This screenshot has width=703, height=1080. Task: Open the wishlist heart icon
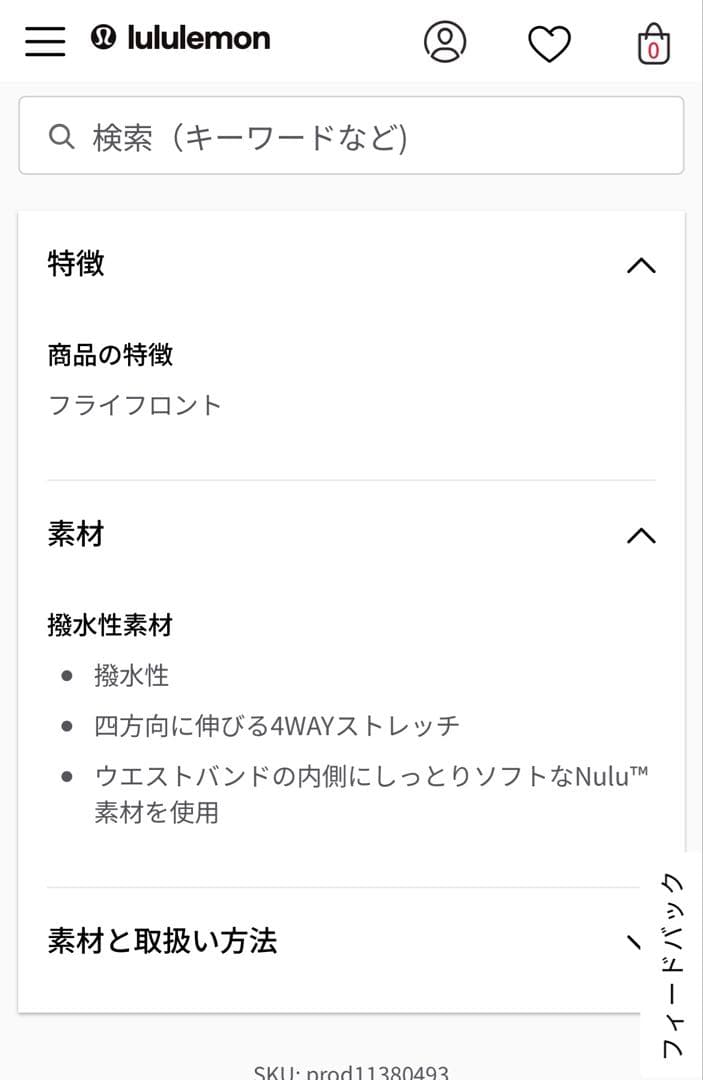550,42
